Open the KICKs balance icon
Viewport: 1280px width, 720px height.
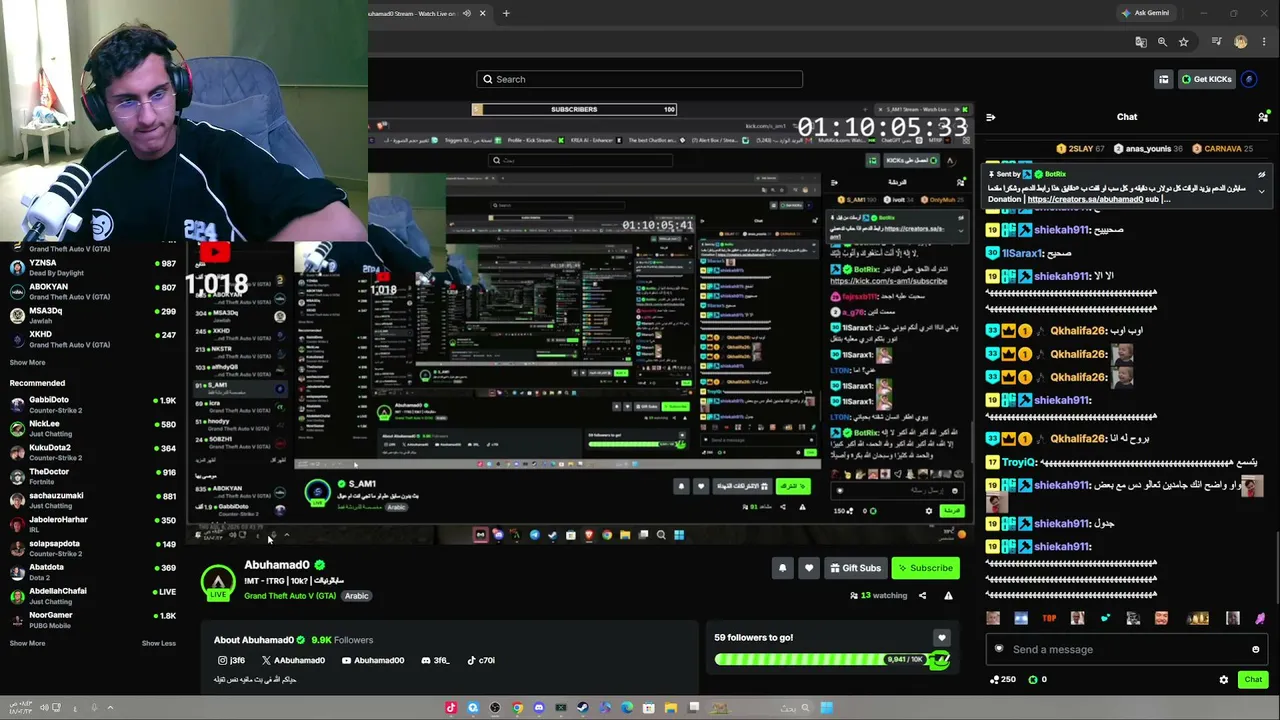click(1034, 680)
